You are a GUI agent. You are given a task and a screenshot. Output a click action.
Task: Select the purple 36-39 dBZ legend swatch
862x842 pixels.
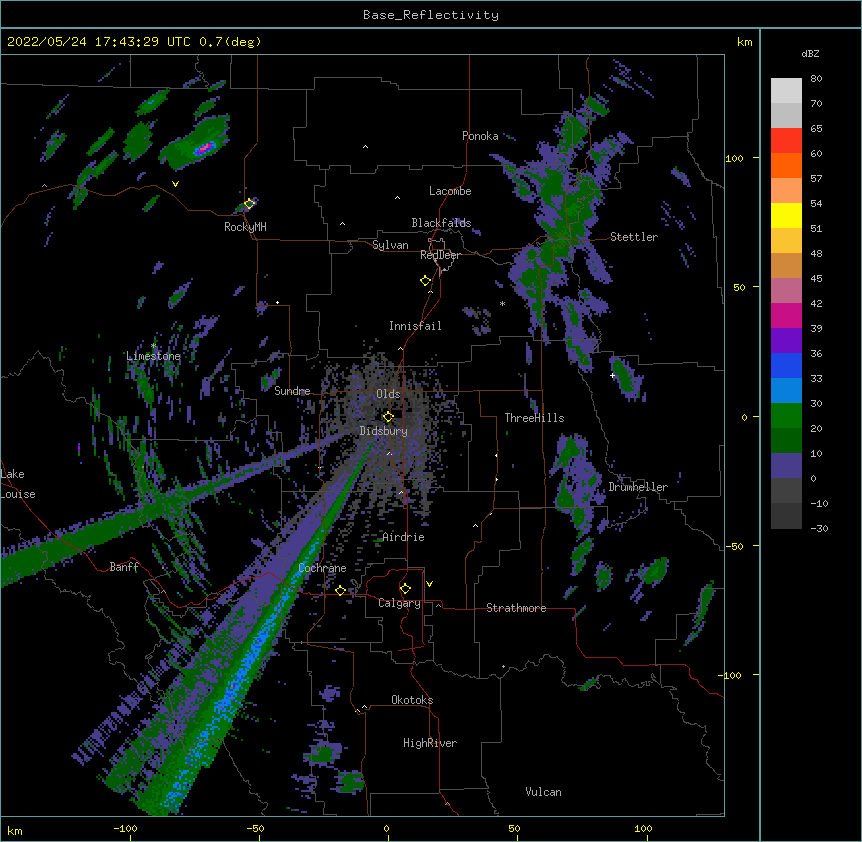[786, 341]
